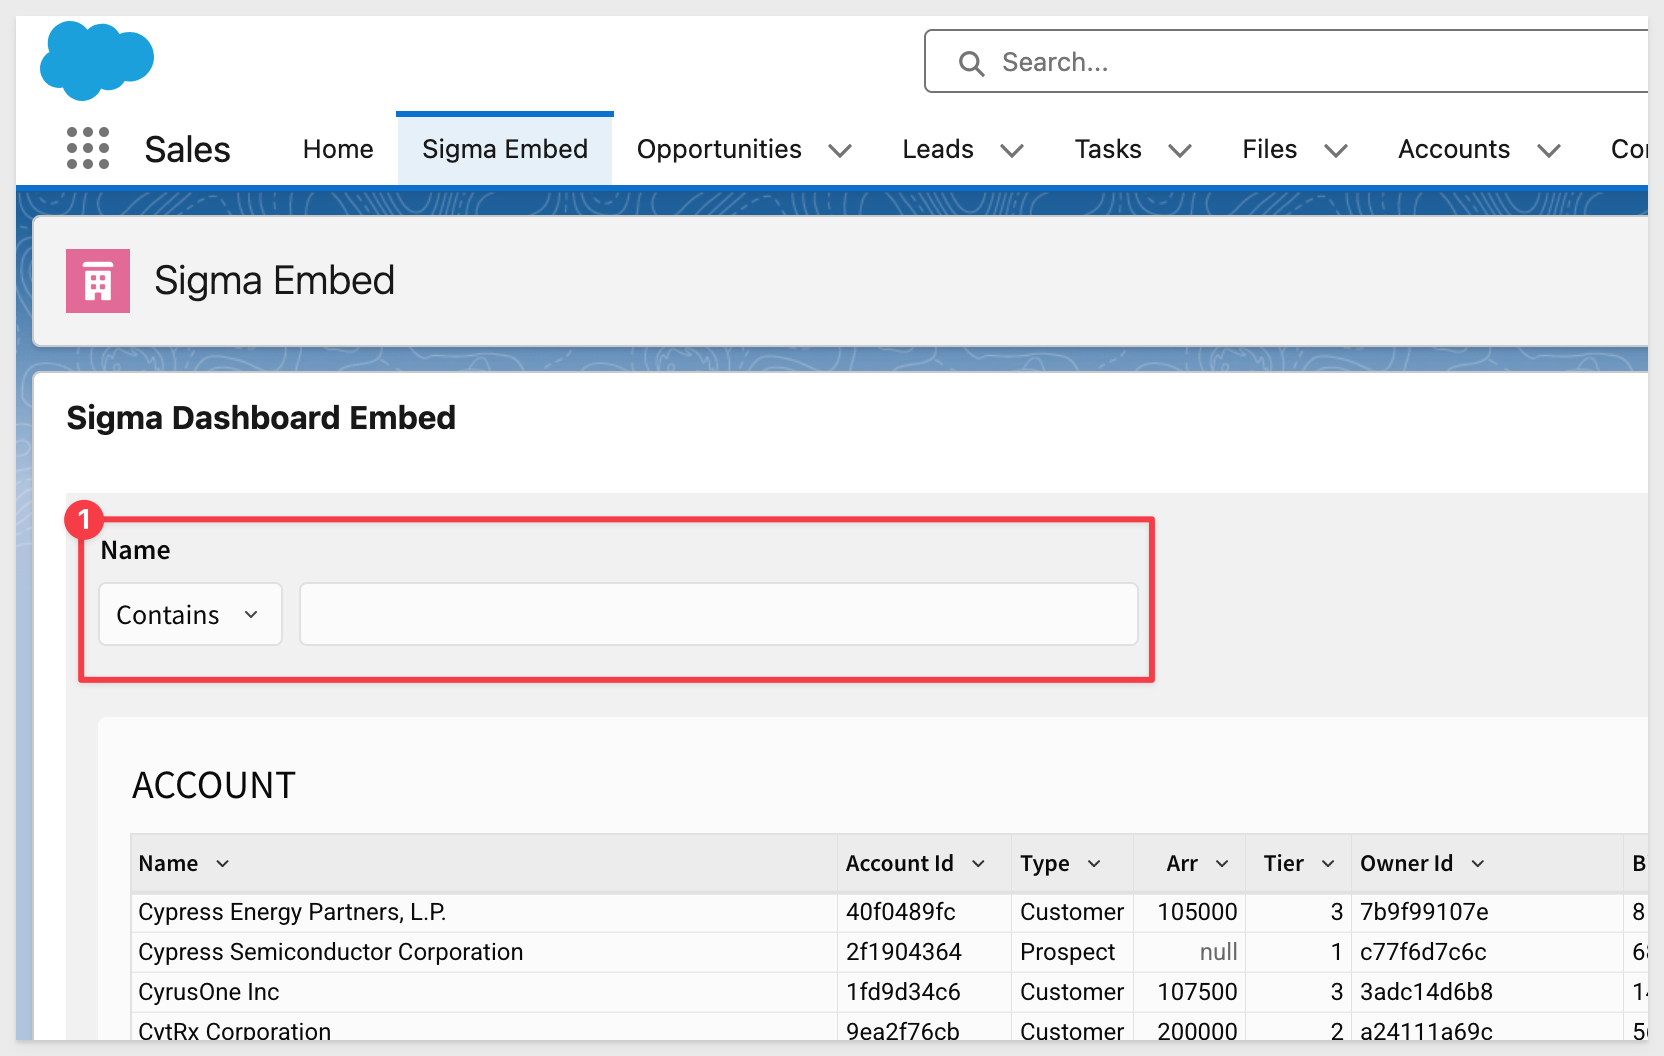
Task: Expand the Leads dropdown chevron
Action: pos(1012,151)
